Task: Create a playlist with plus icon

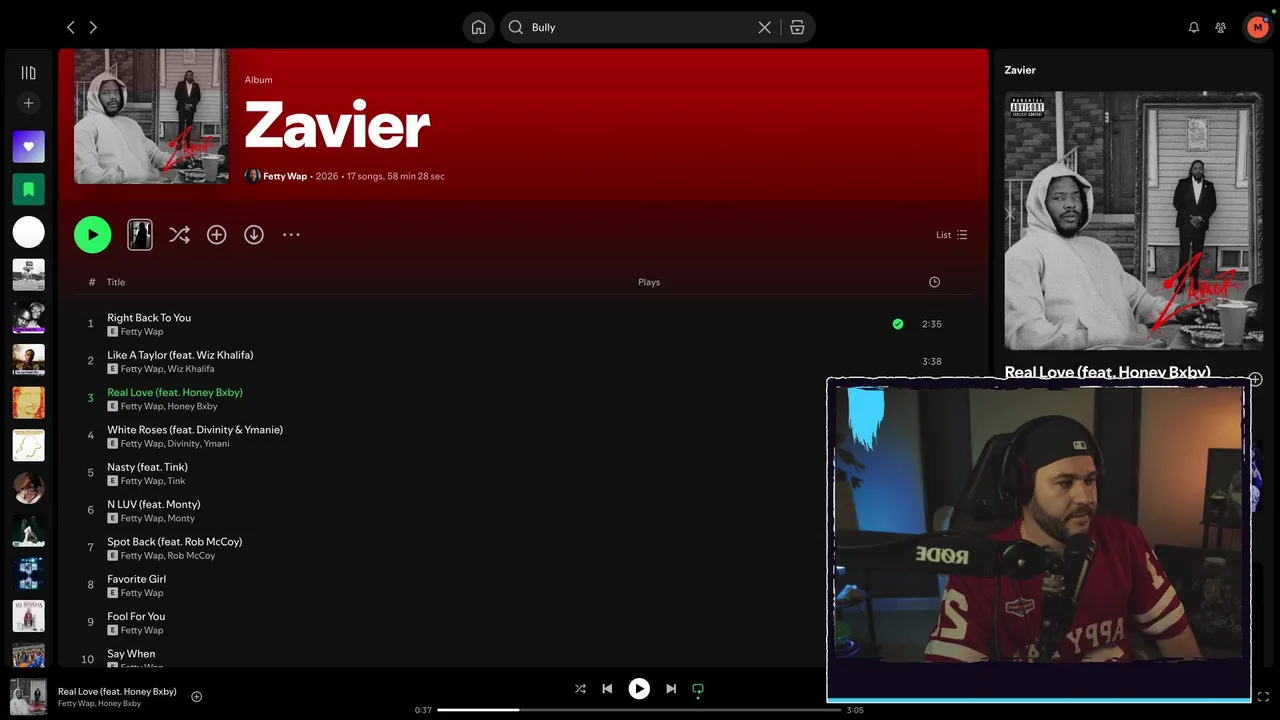Action: [28, 103]
